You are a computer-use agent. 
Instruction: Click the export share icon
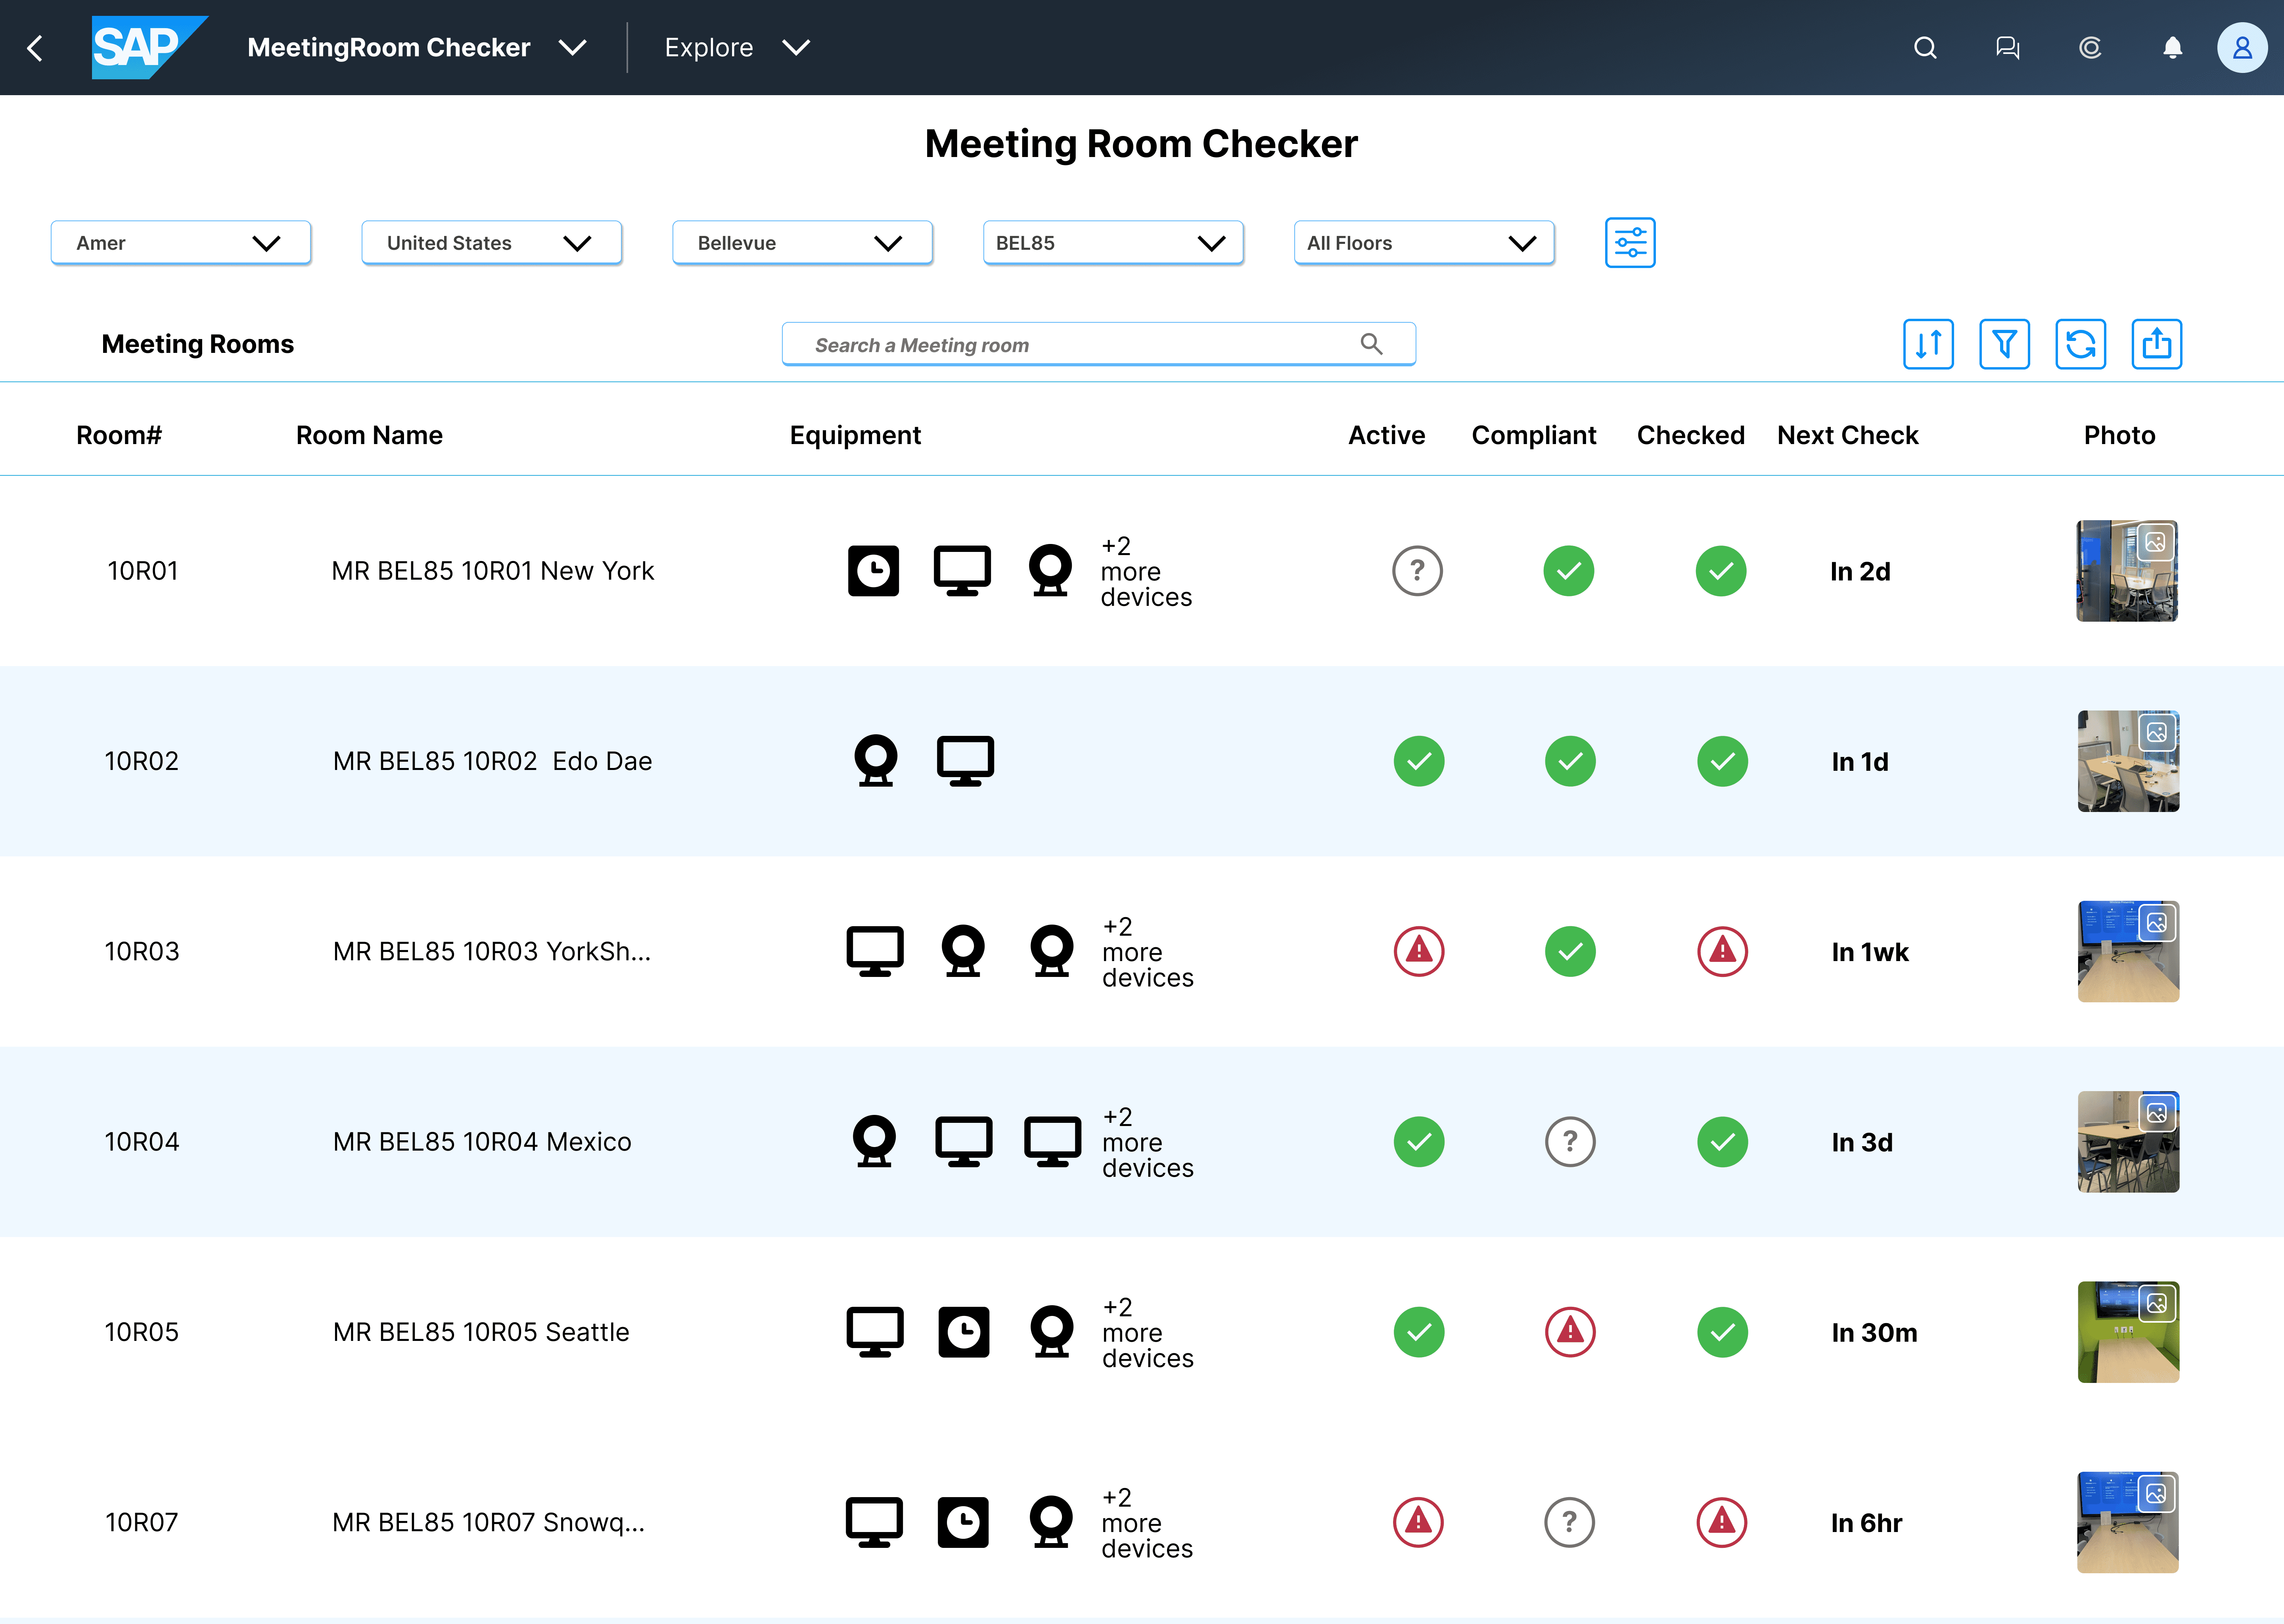click(x=2156, y=344)
